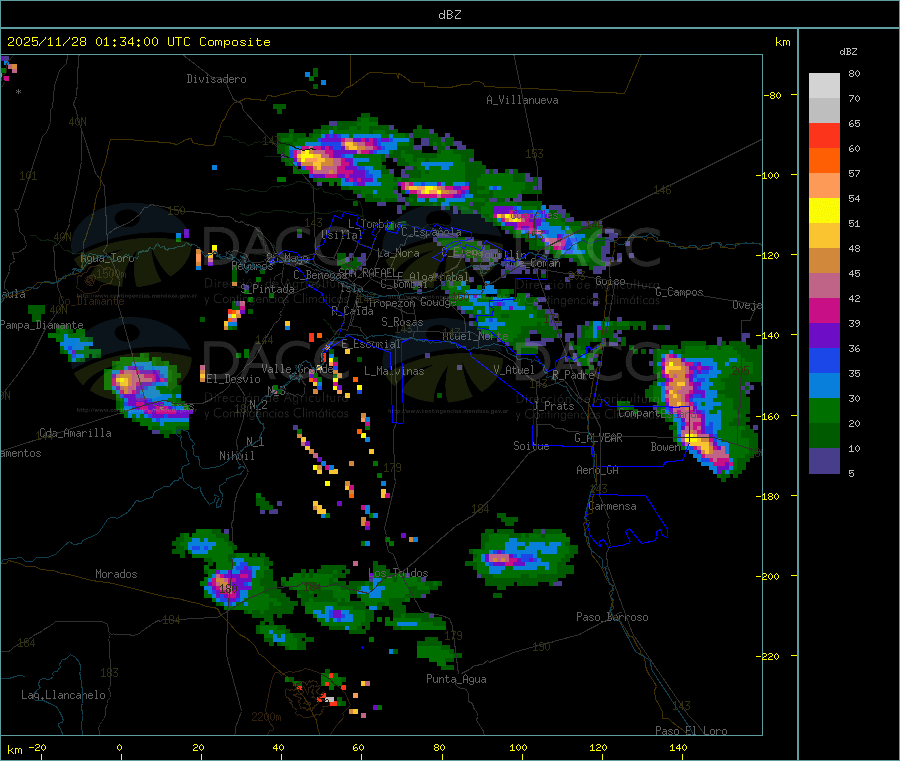Click the A_Villanueva location label
This screenshot has width=900, height=761.
pyautogui.click(x=522, y=100)
